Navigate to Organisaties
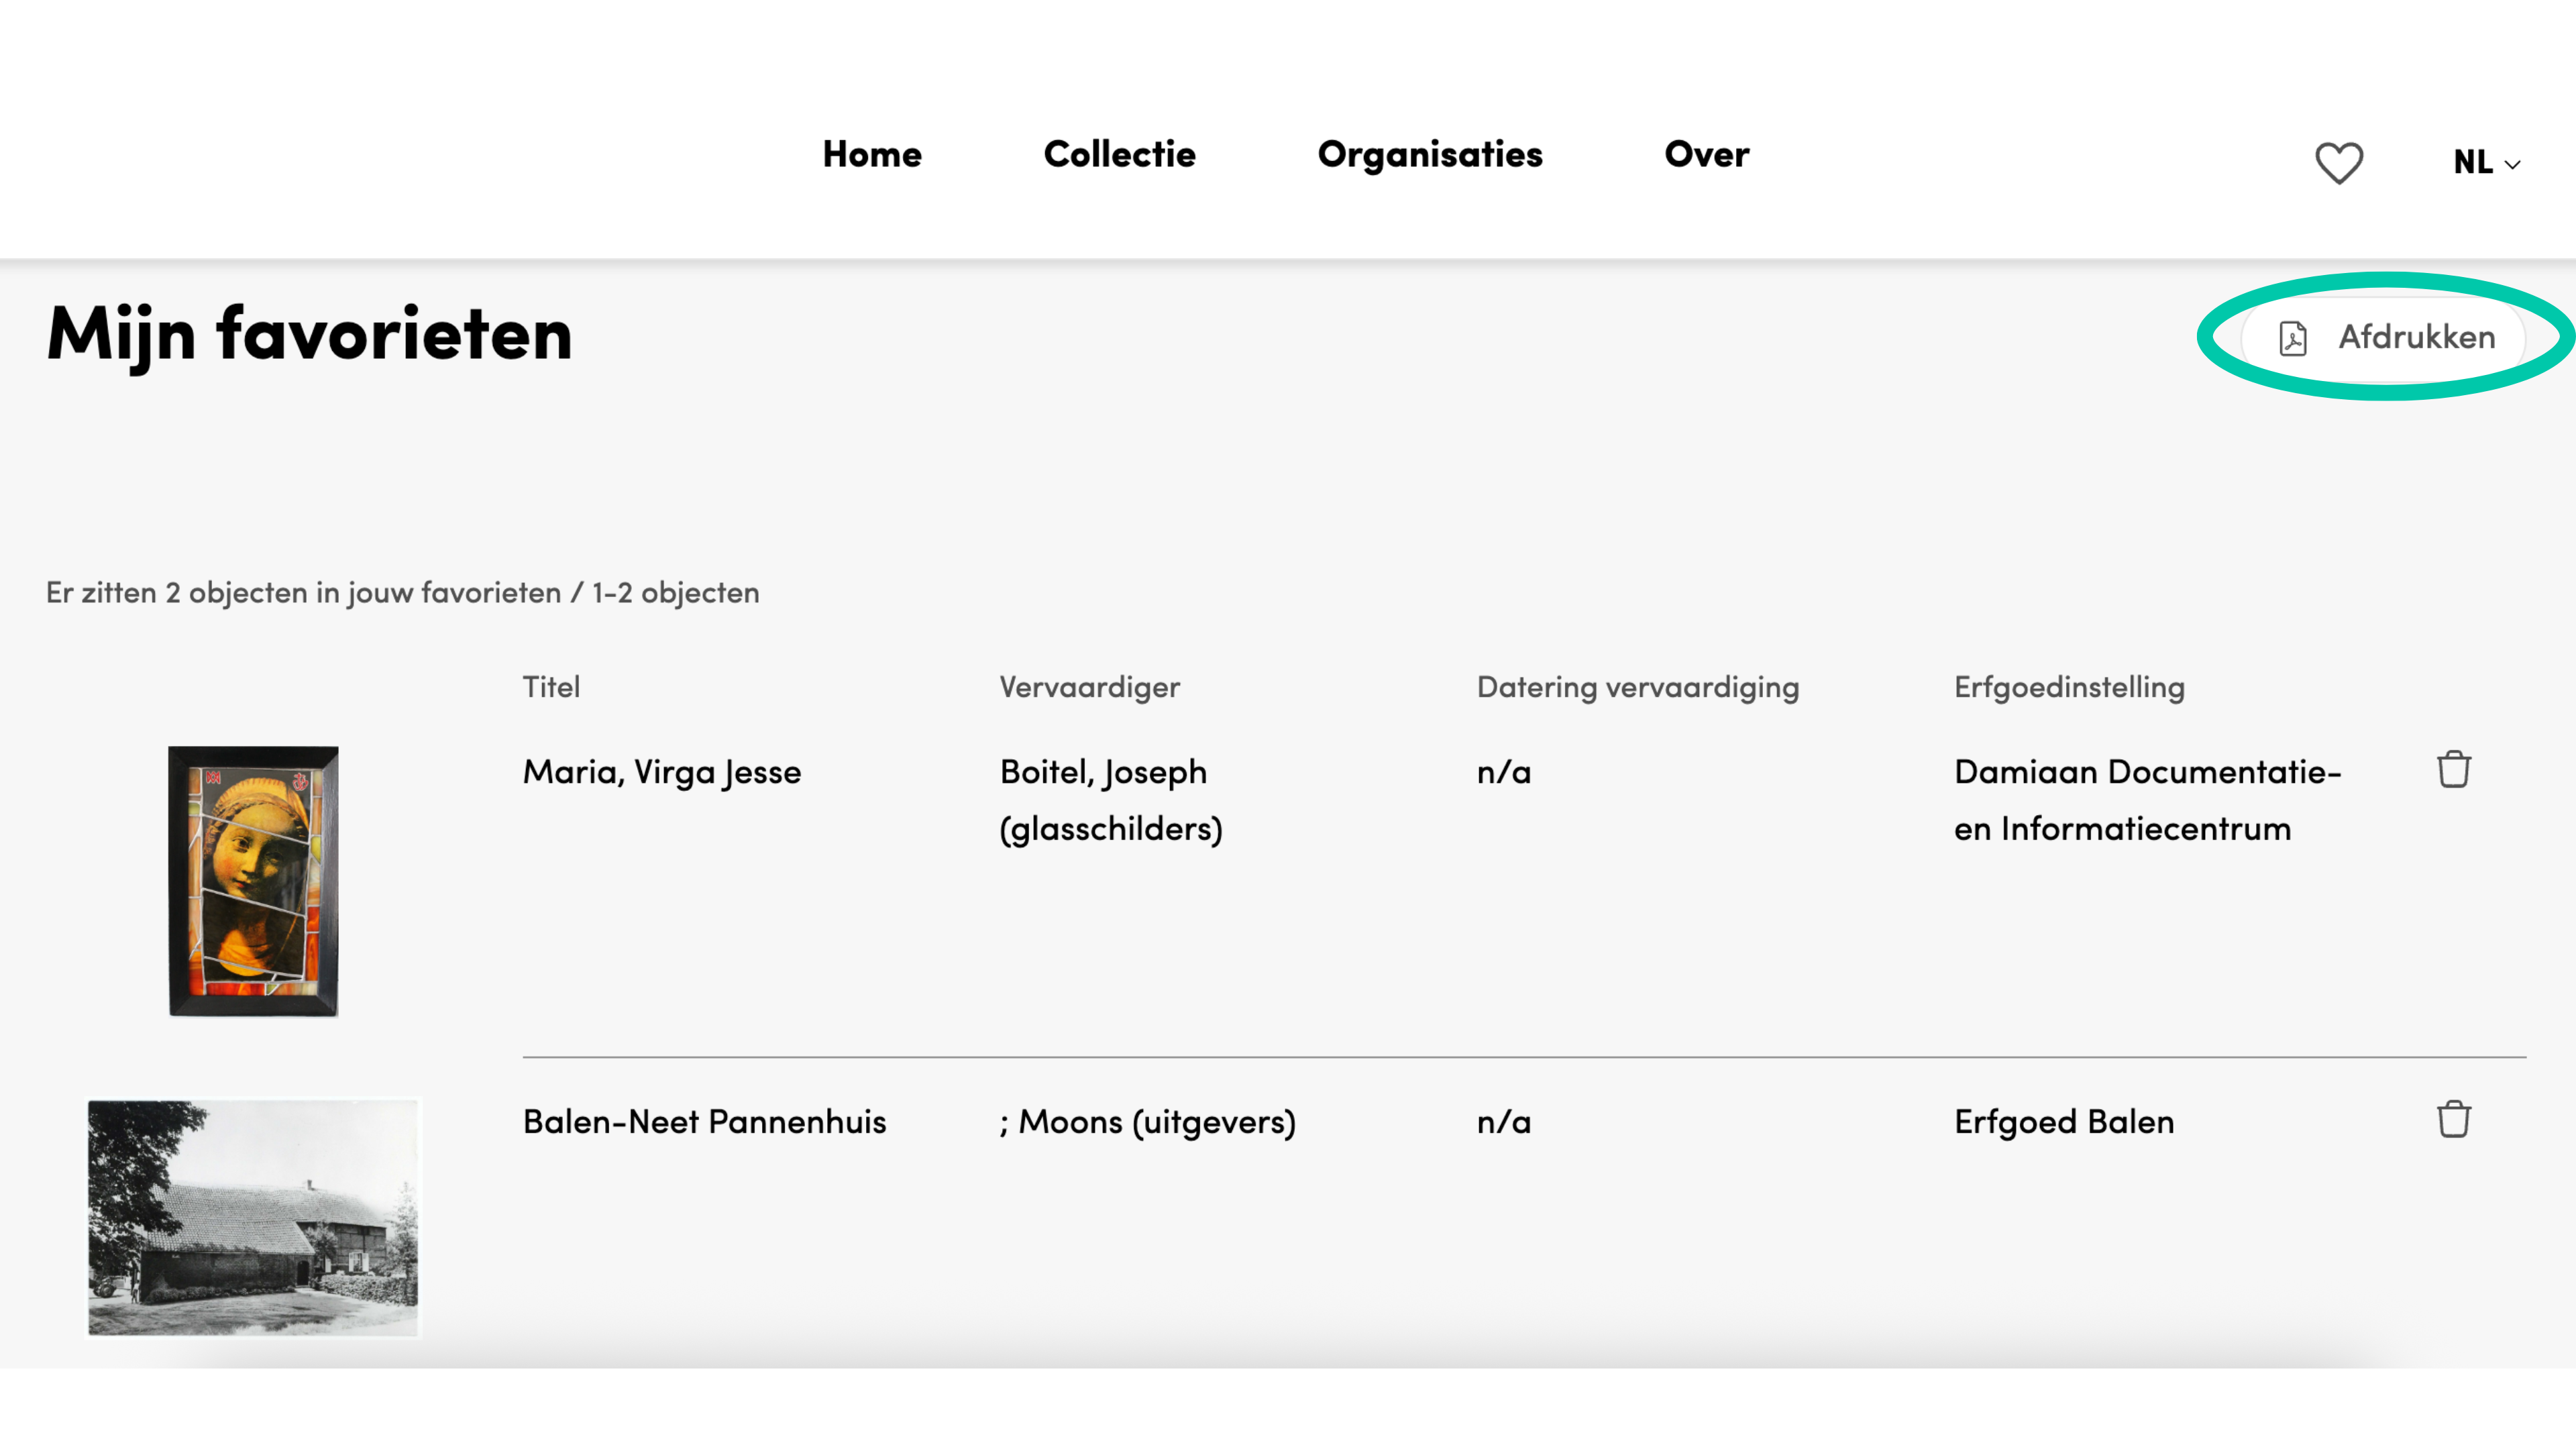Viewport: 2576px width, 1449px height. (1430, 155)
